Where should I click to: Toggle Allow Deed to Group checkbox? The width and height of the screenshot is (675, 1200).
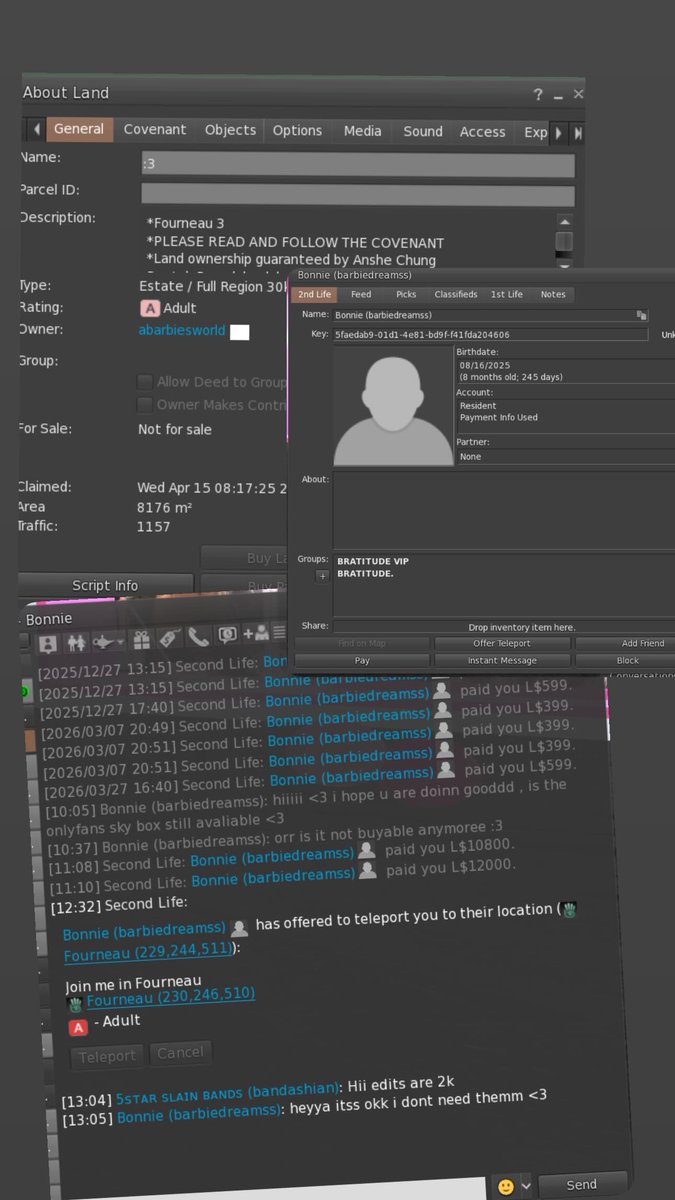click(x=145, y=382)
